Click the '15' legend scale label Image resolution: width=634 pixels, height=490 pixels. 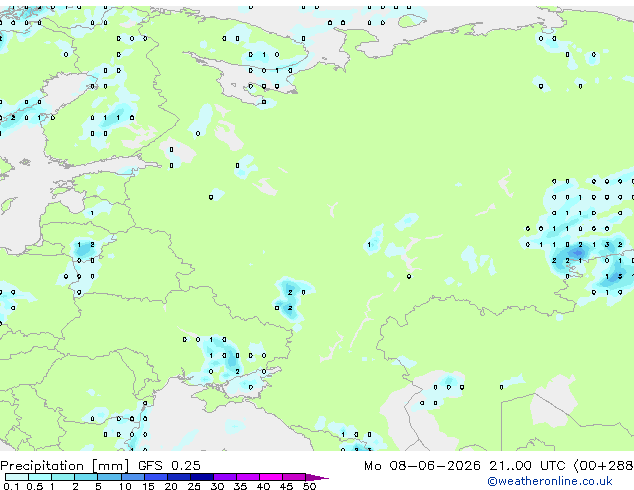tap(148, 486)
